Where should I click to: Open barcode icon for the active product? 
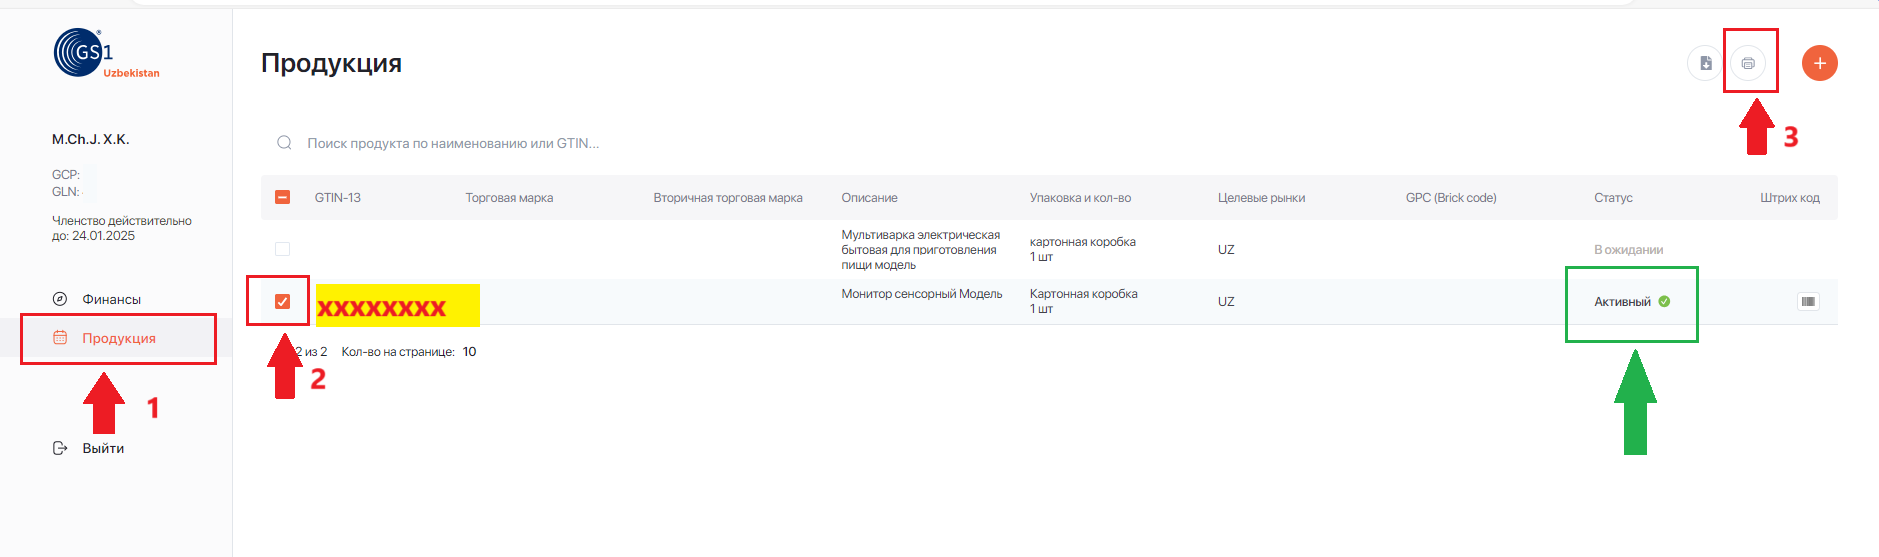[x=1807, y=301]
